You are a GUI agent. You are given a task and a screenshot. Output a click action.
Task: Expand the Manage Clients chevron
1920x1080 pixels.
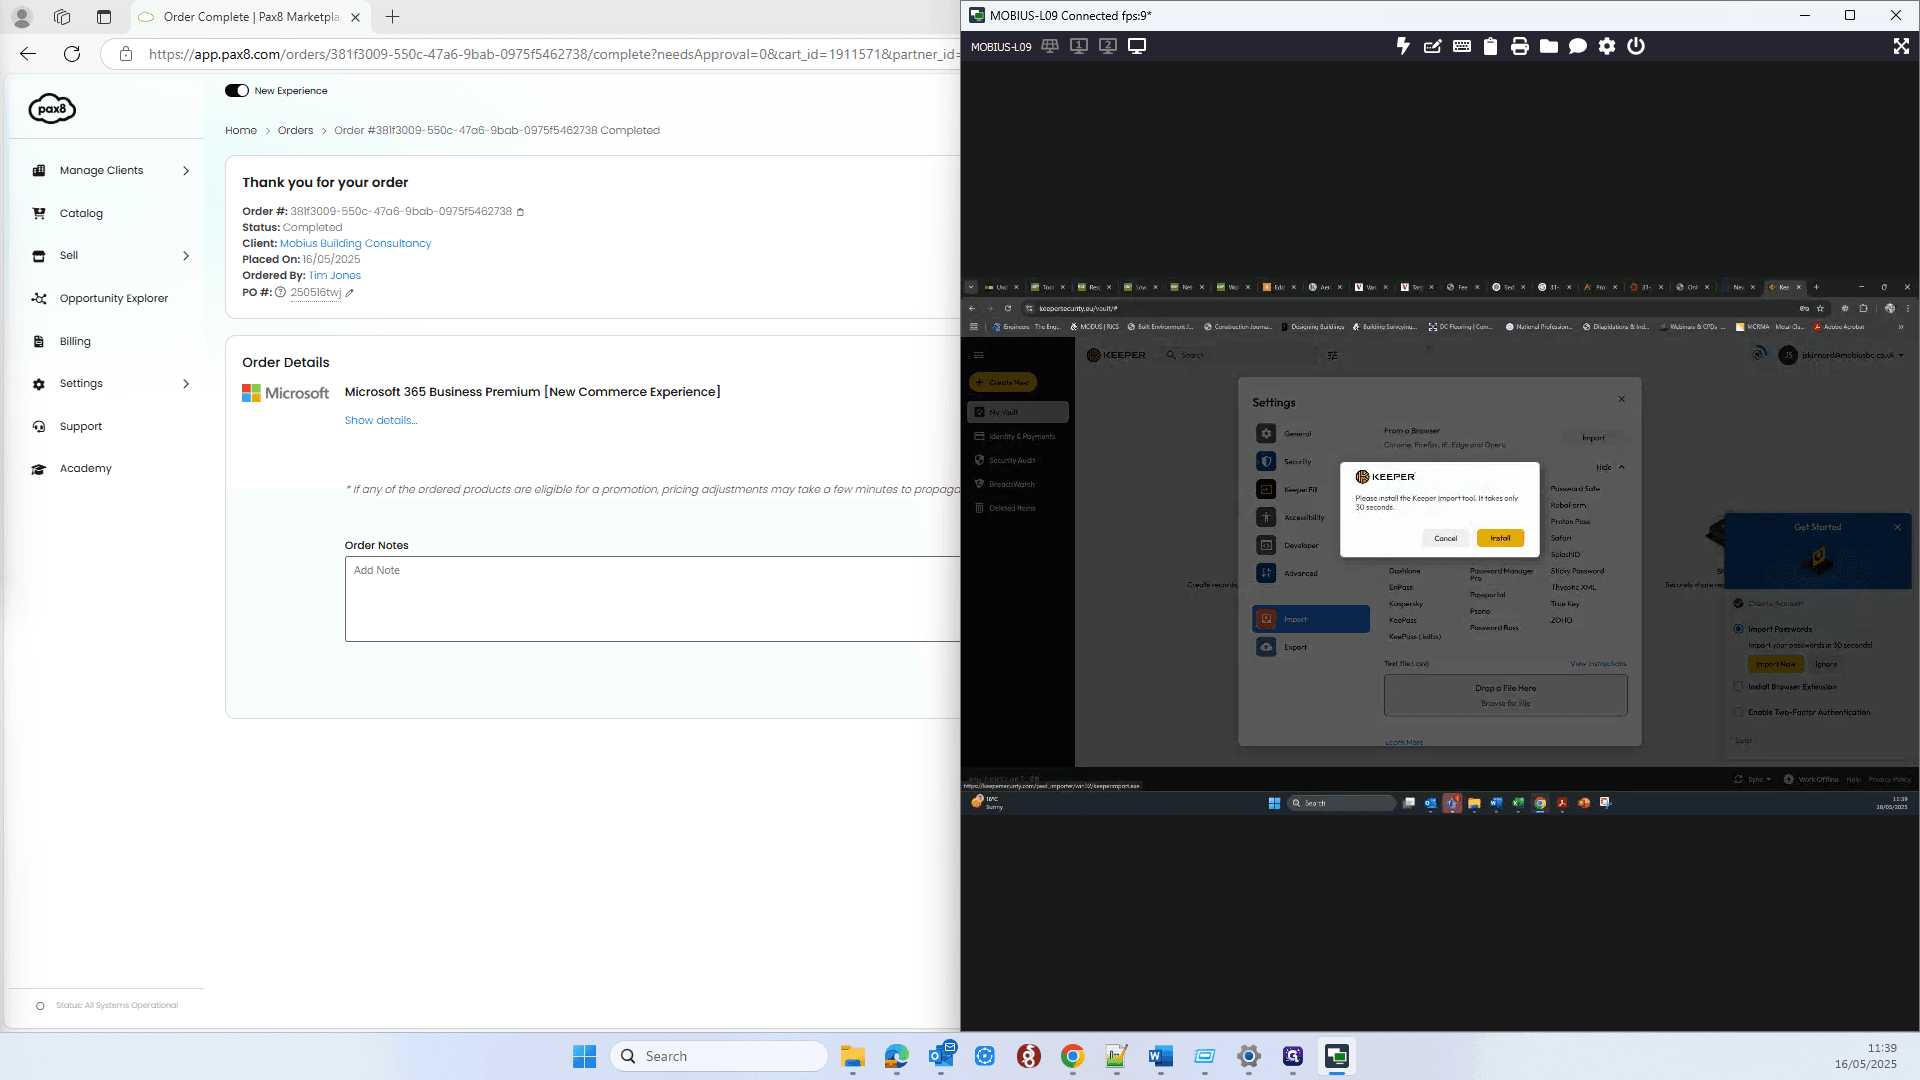[186, 171]
